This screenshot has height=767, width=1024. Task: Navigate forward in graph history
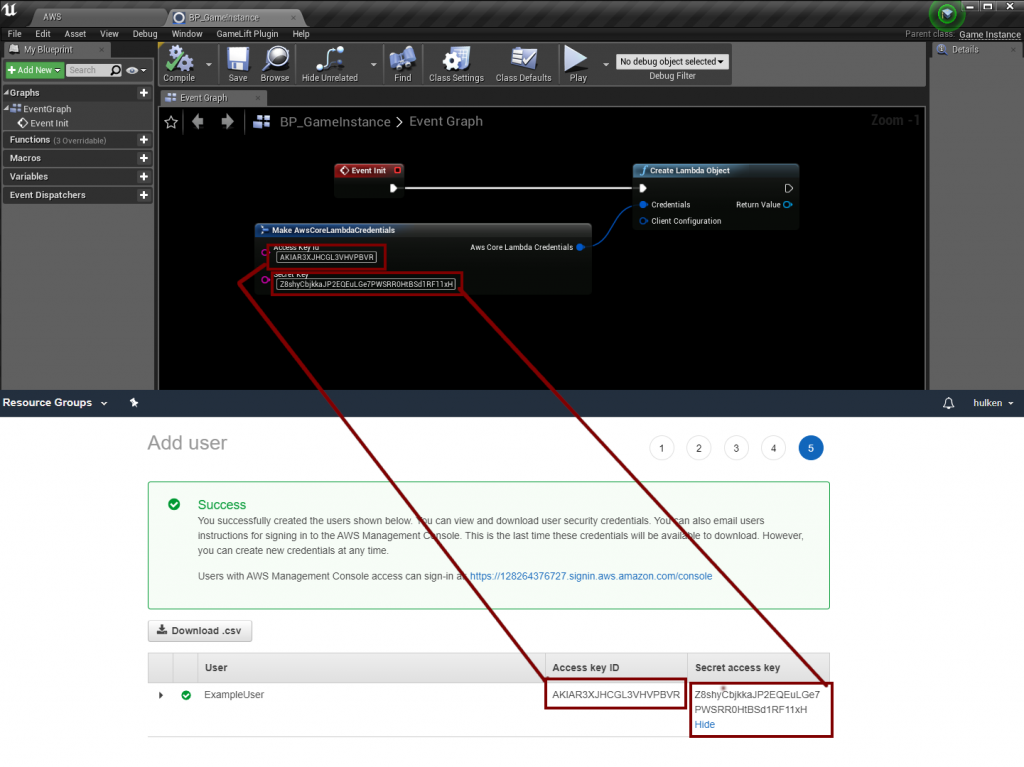227,122
